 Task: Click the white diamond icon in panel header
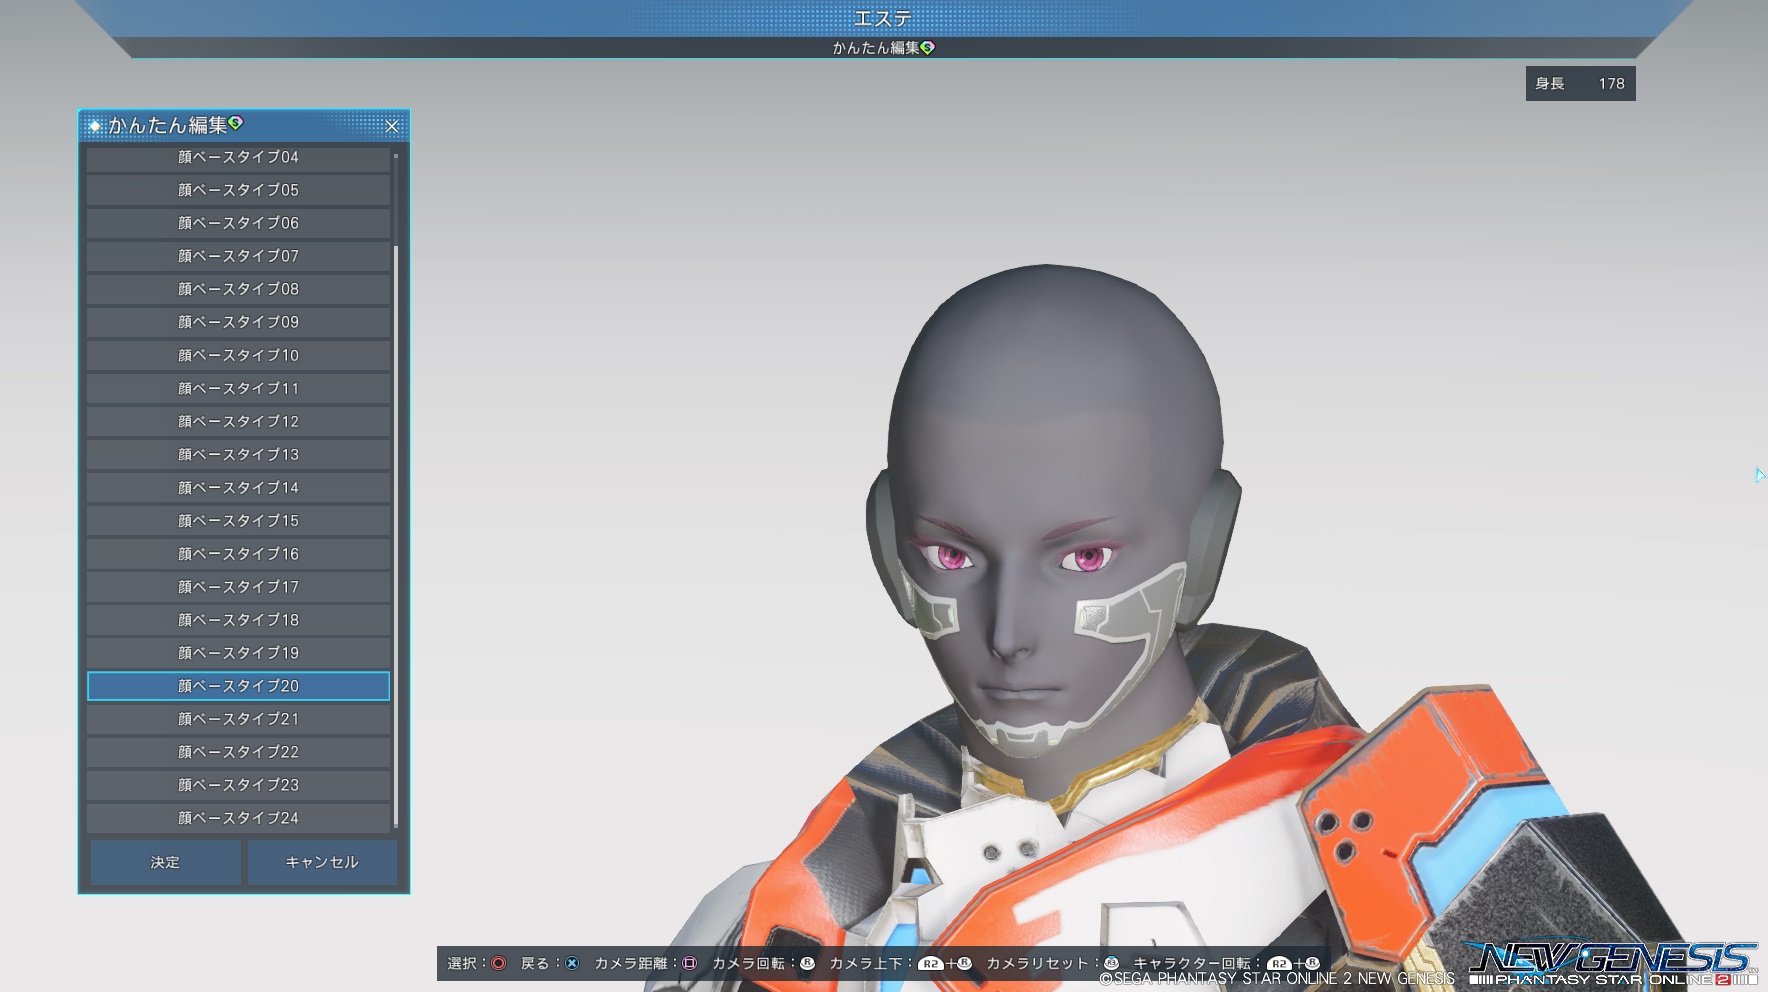[95, 126]
